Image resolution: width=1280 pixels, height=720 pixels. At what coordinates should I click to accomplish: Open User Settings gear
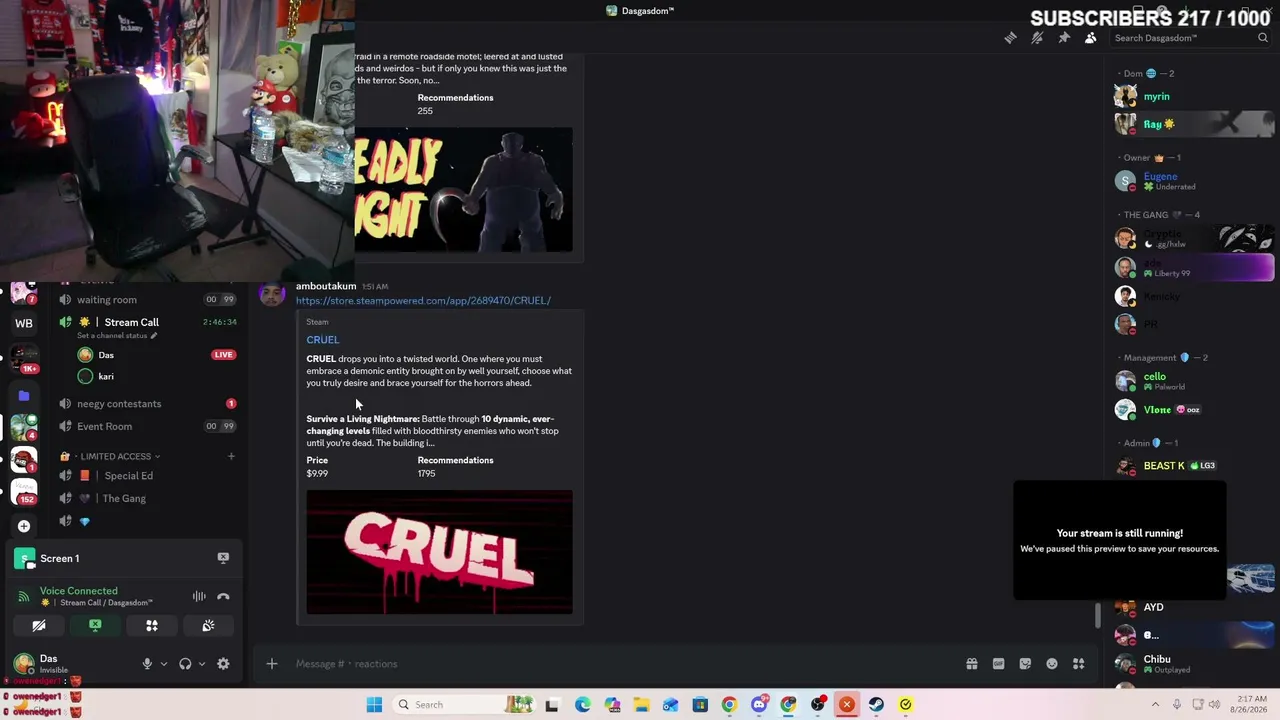(x=223, y=664)
